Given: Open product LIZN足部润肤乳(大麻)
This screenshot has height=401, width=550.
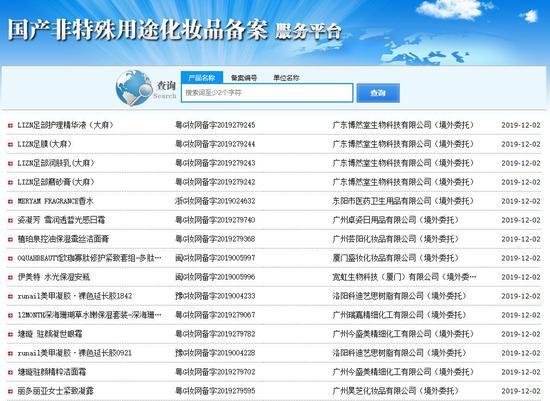Looking at the screenshot, I should click(x=56, y=163).
